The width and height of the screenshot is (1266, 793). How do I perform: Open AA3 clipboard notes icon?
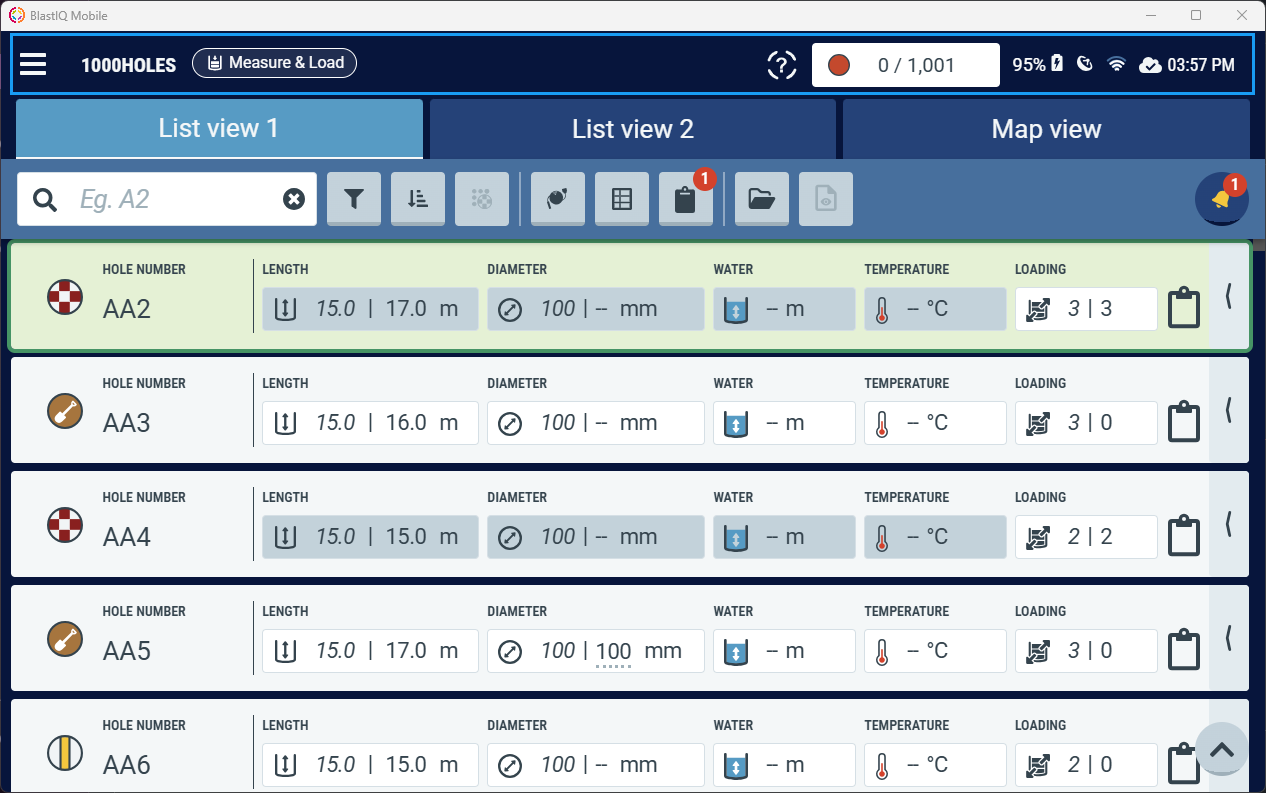[1184, 422]
